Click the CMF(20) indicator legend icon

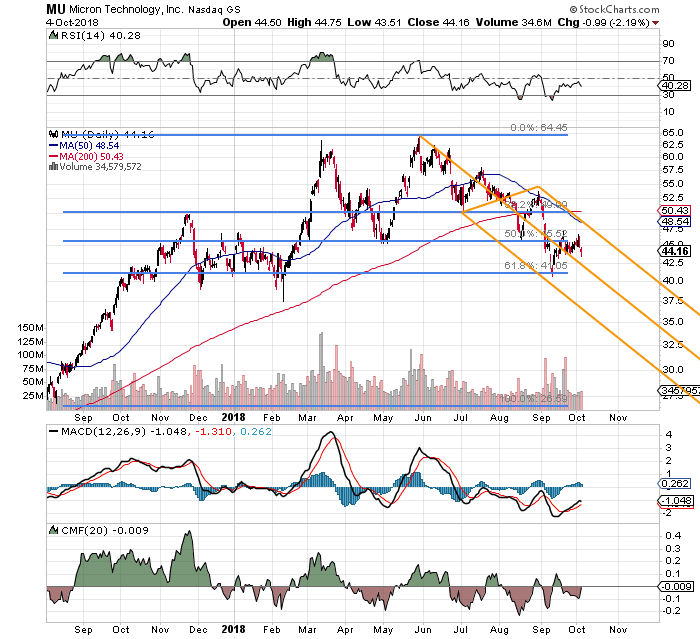[53, 530]
